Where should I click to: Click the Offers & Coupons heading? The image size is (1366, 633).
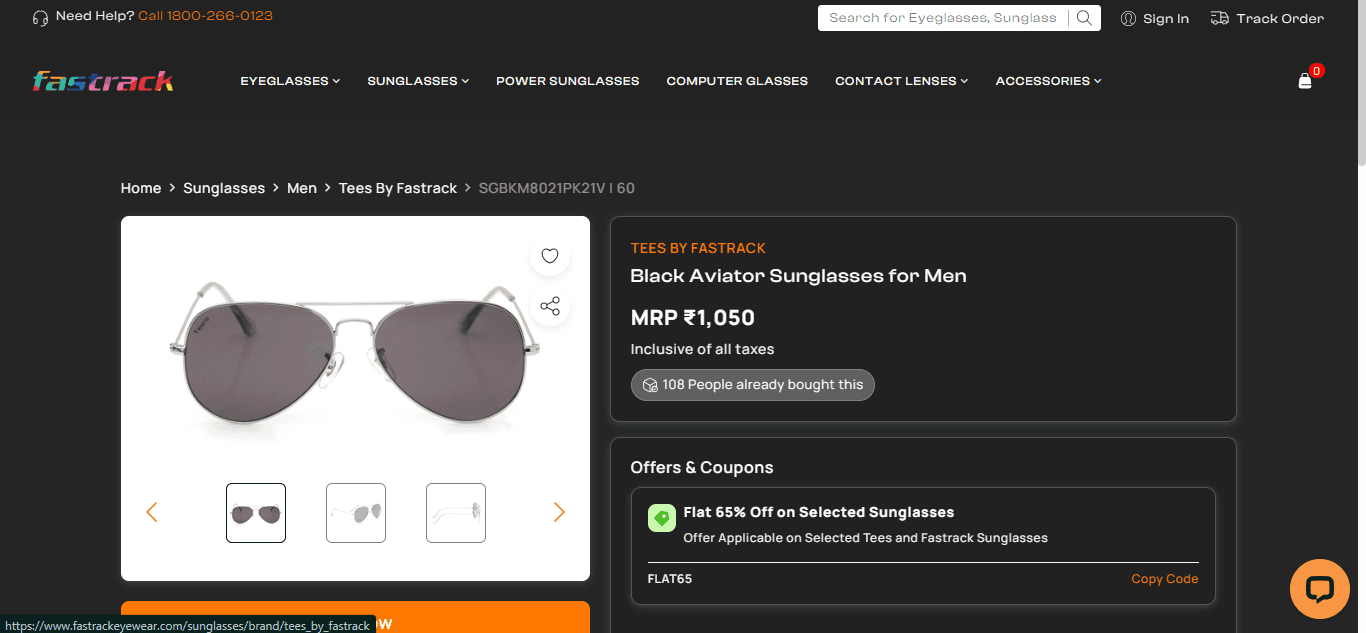coord(702,468)
